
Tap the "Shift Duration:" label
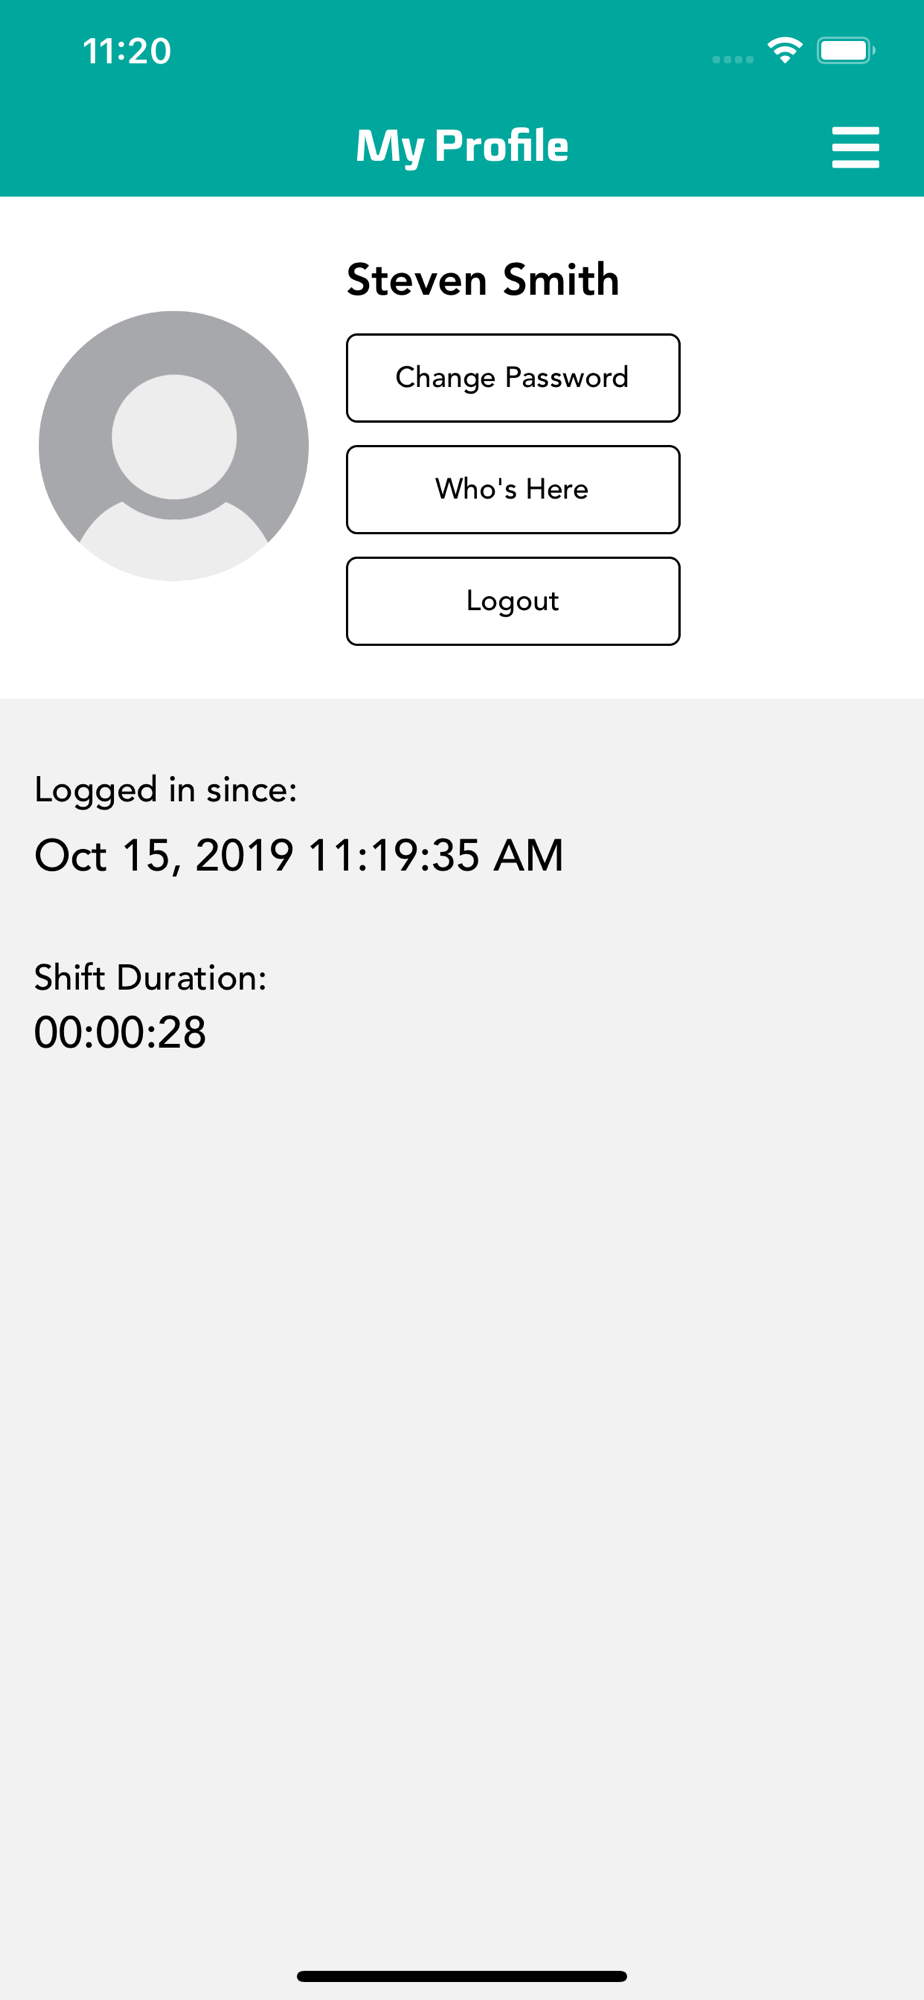151,978
